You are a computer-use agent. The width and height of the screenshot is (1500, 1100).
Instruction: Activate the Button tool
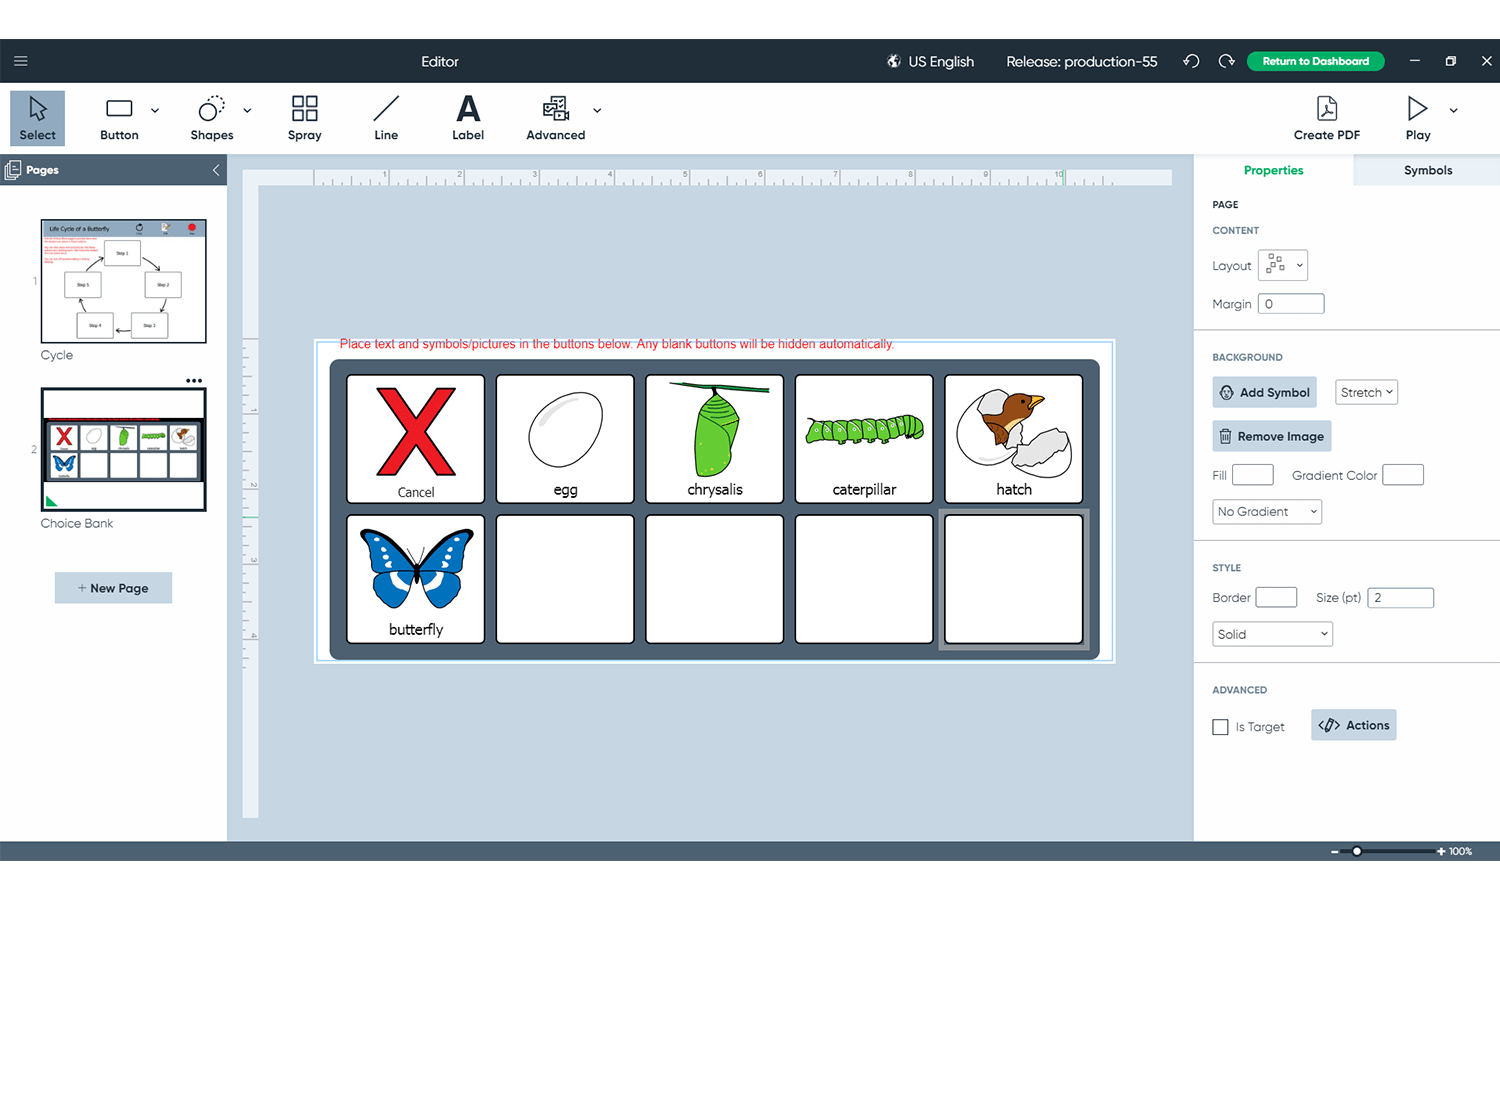(119, 117)
